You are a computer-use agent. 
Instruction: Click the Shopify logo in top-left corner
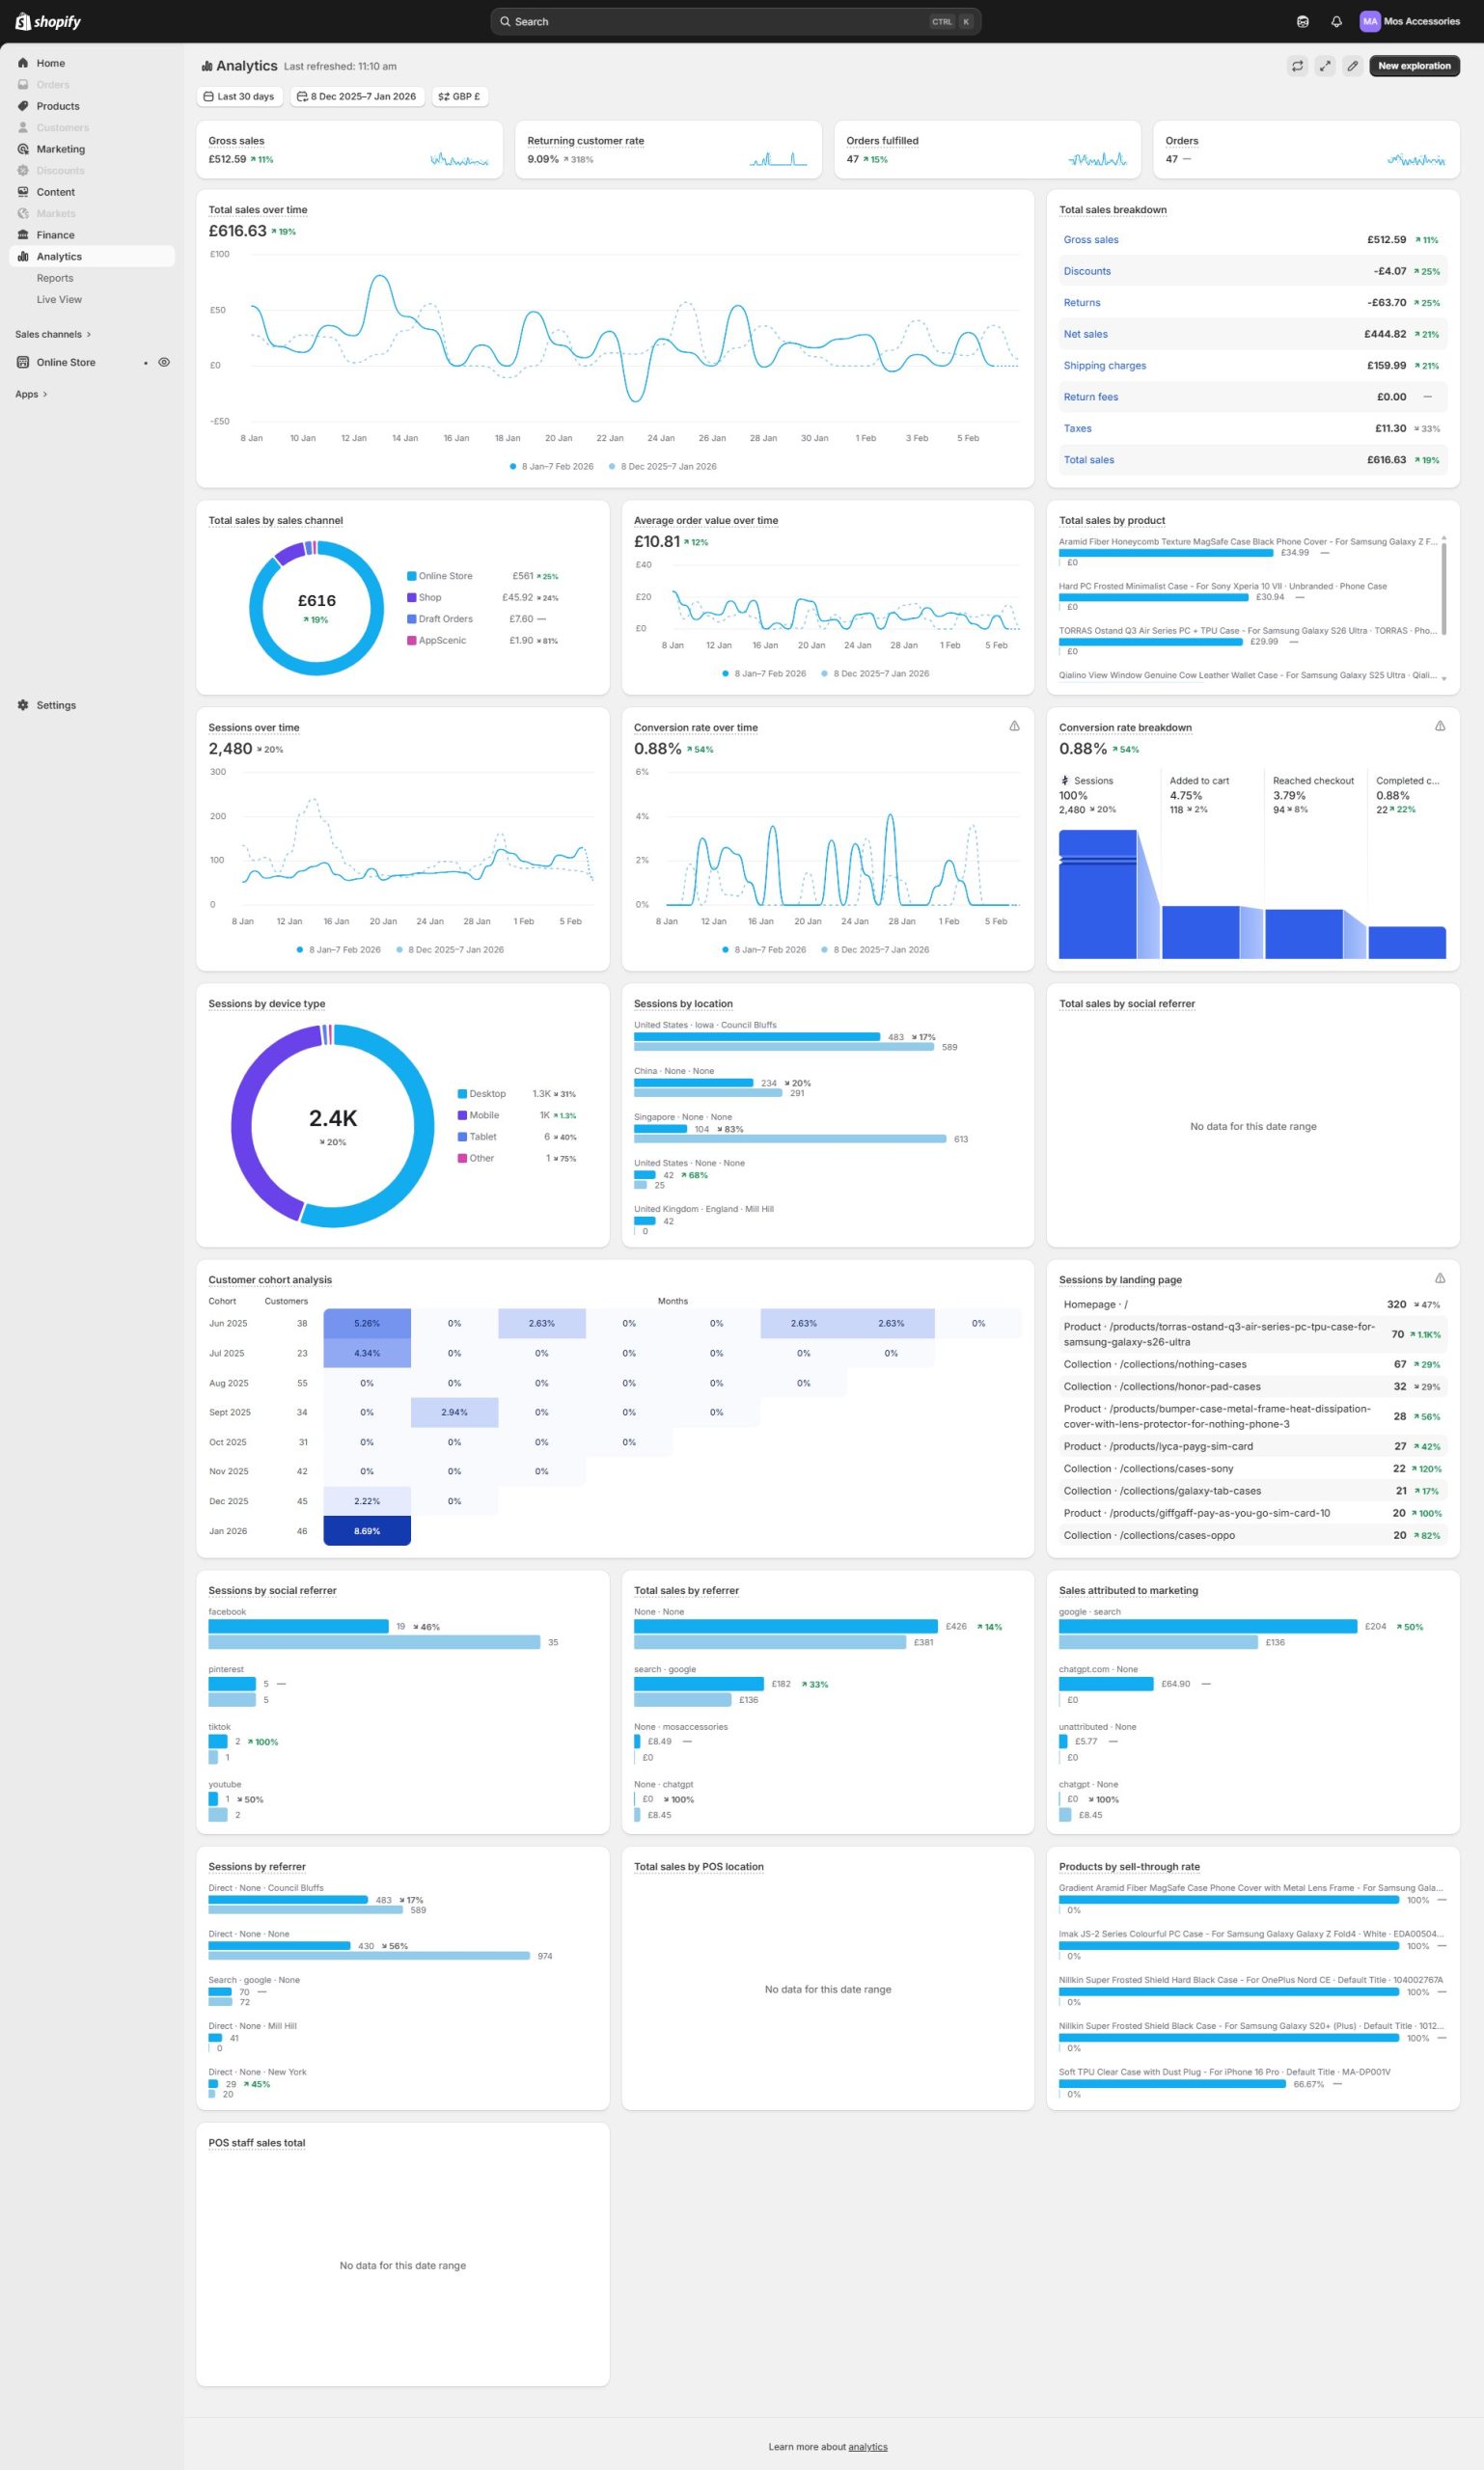click(48, 21)
